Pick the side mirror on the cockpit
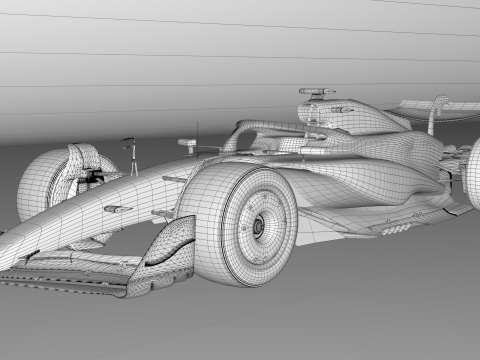 (187, 143)
